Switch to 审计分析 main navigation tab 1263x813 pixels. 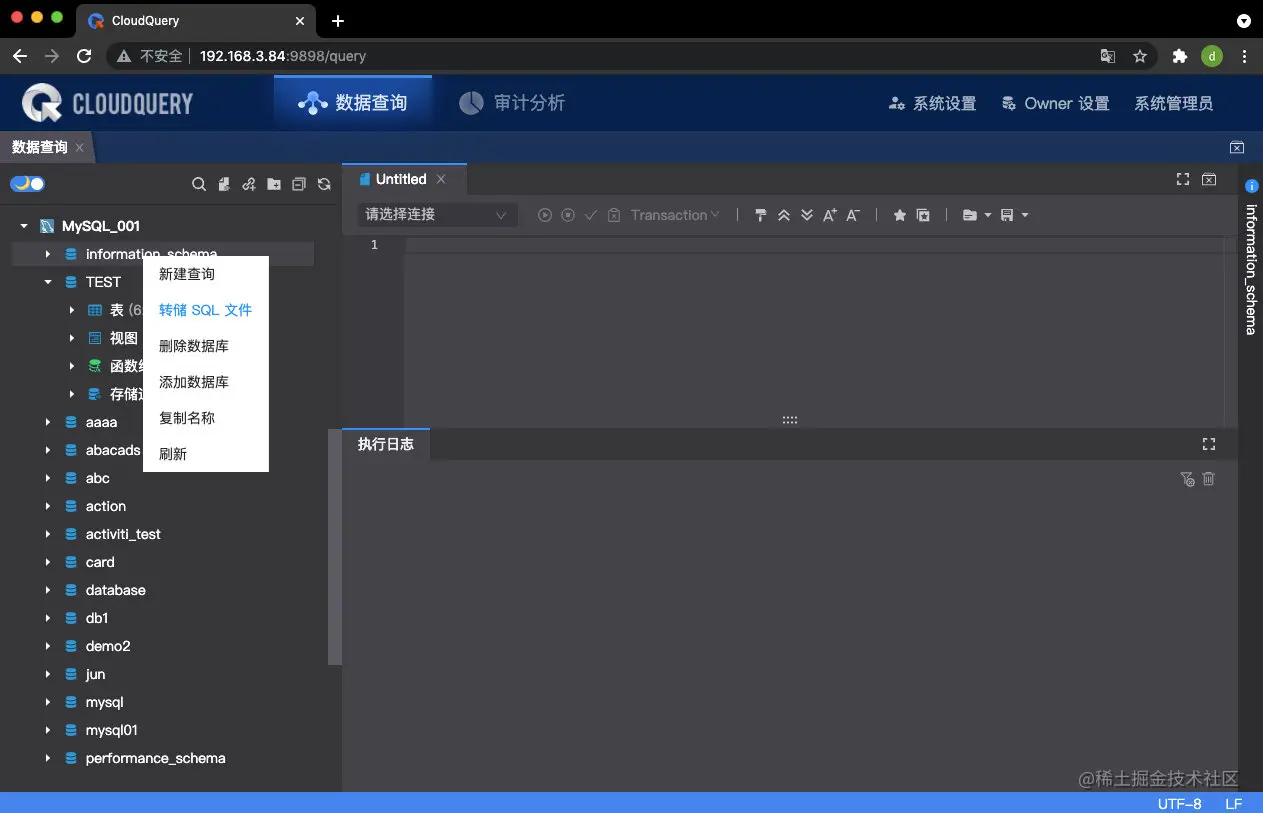(x=512, y=103)
